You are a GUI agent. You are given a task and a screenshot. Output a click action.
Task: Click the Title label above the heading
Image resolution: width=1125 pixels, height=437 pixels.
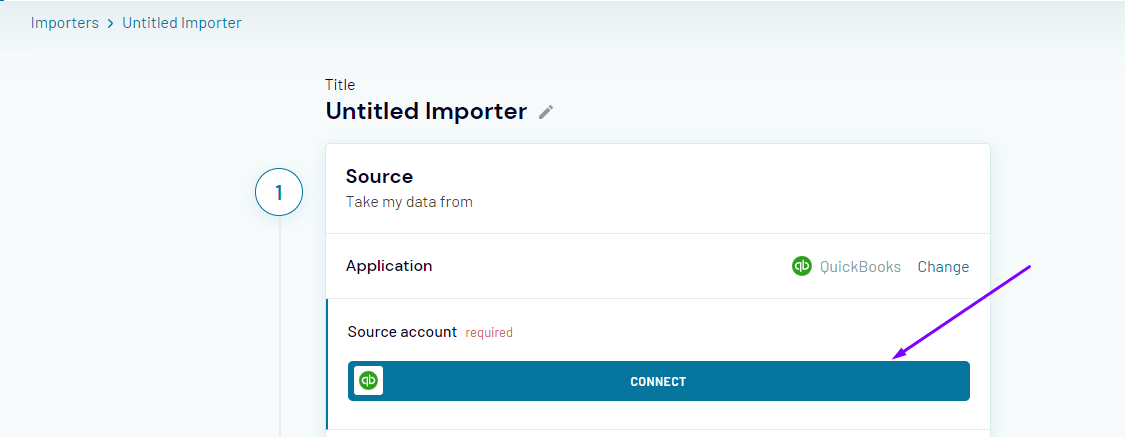(340, 85)
